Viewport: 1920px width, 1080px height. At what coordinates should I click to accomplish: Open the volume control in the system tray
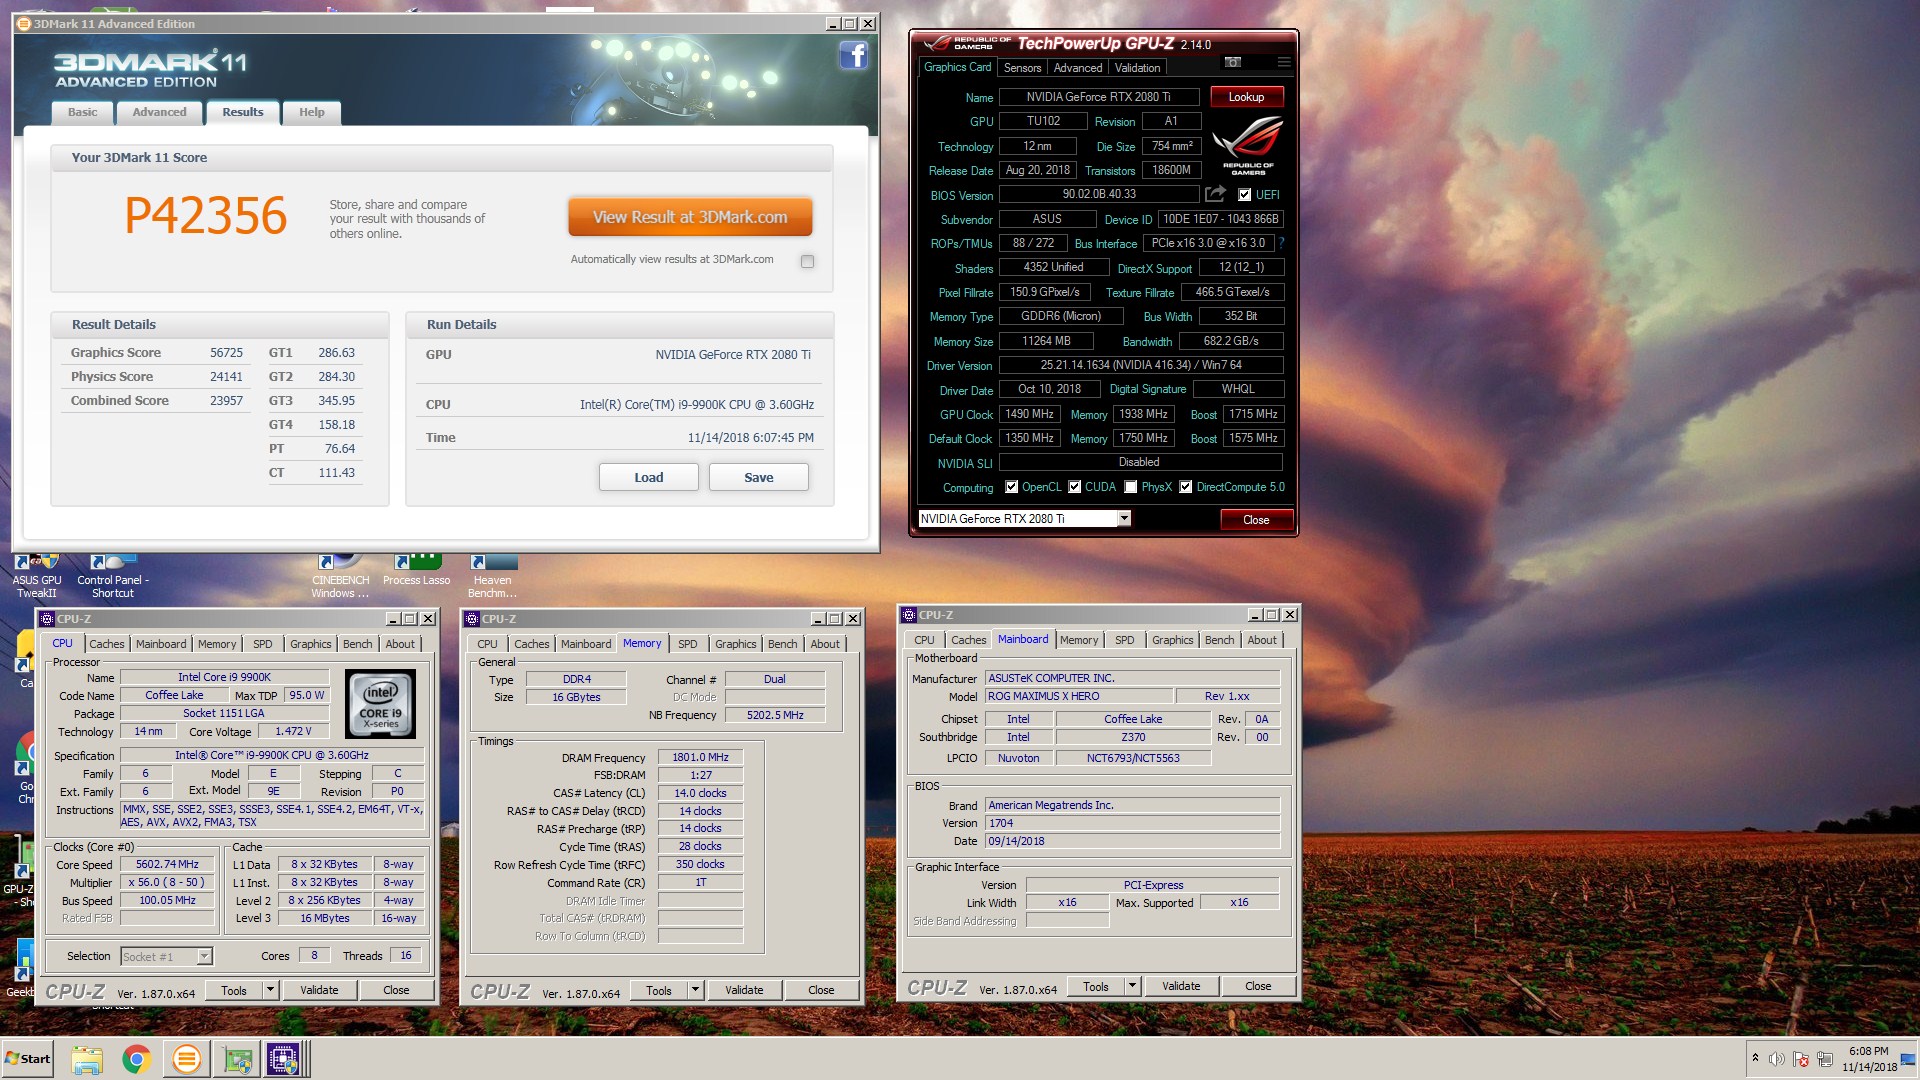coord(1776,1059)
